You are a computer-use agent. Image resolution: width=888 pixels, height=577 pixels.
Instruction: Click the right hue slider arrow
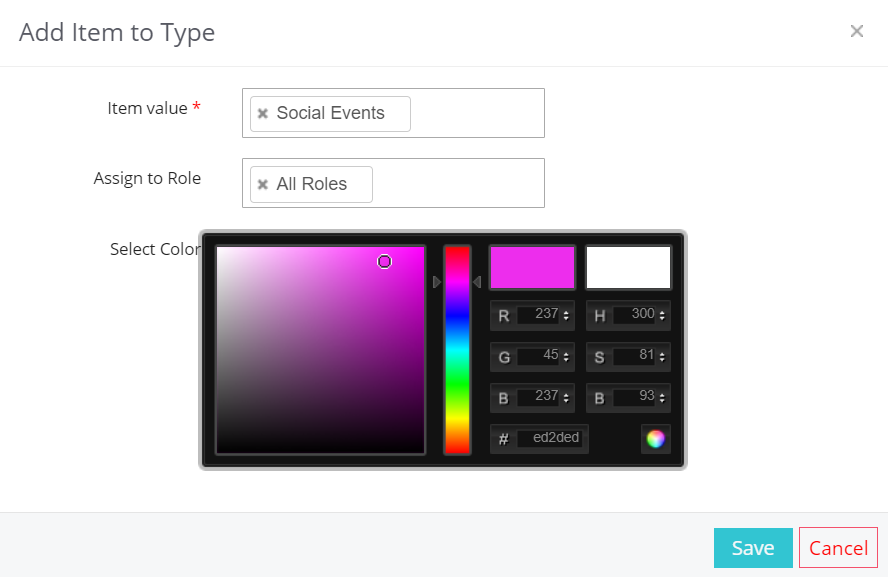(477, 282)
